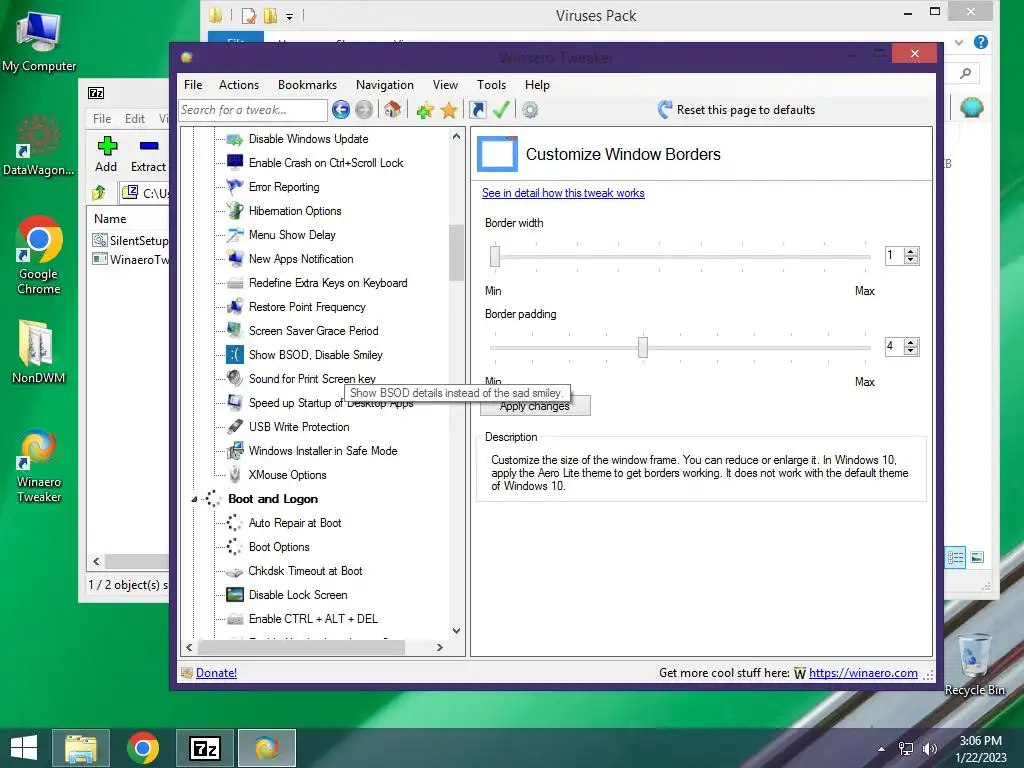Open the Edit menu in 7-Zip
The image size is (1024, 768).
pyautogui.click(x=135, y=119)
